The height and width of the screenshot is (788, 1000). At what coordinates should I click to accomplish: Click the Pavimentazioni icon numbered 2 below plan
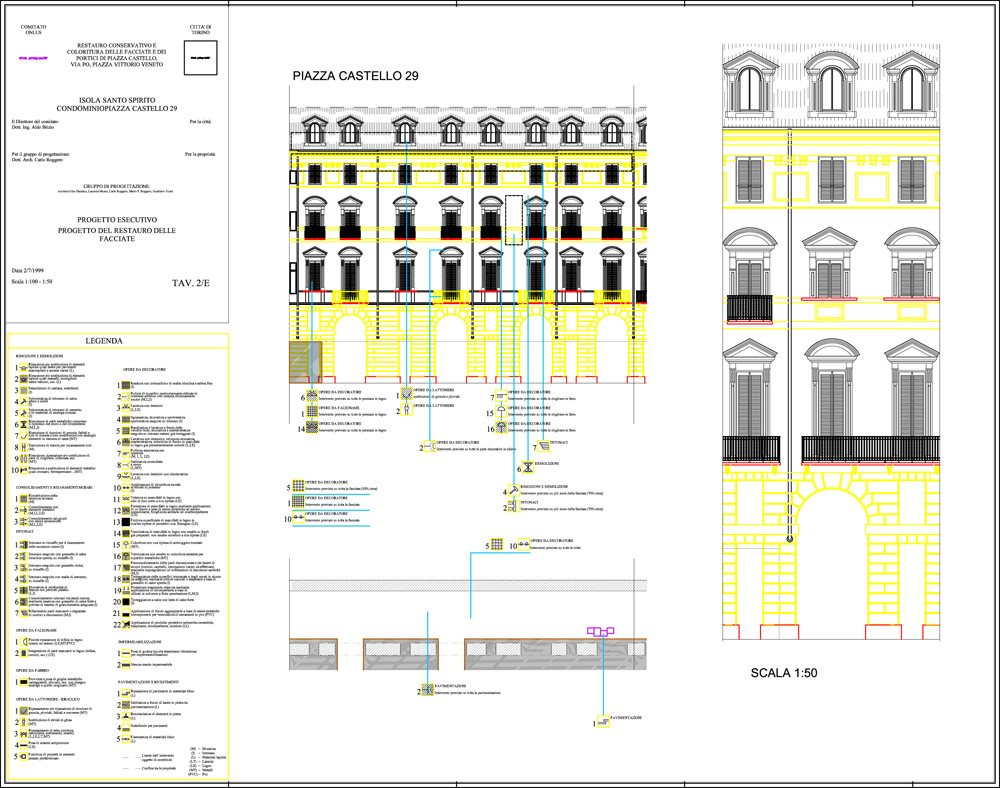[x=427, y=689]
